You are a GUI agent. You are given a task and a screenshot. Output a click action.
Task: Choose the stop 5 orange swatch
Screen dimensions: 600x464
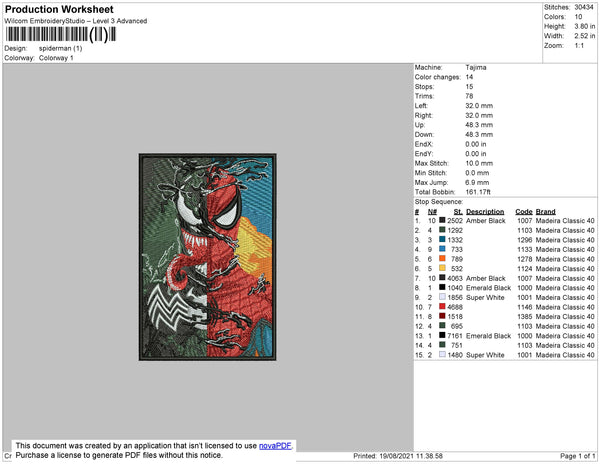(x=442, y=259)
